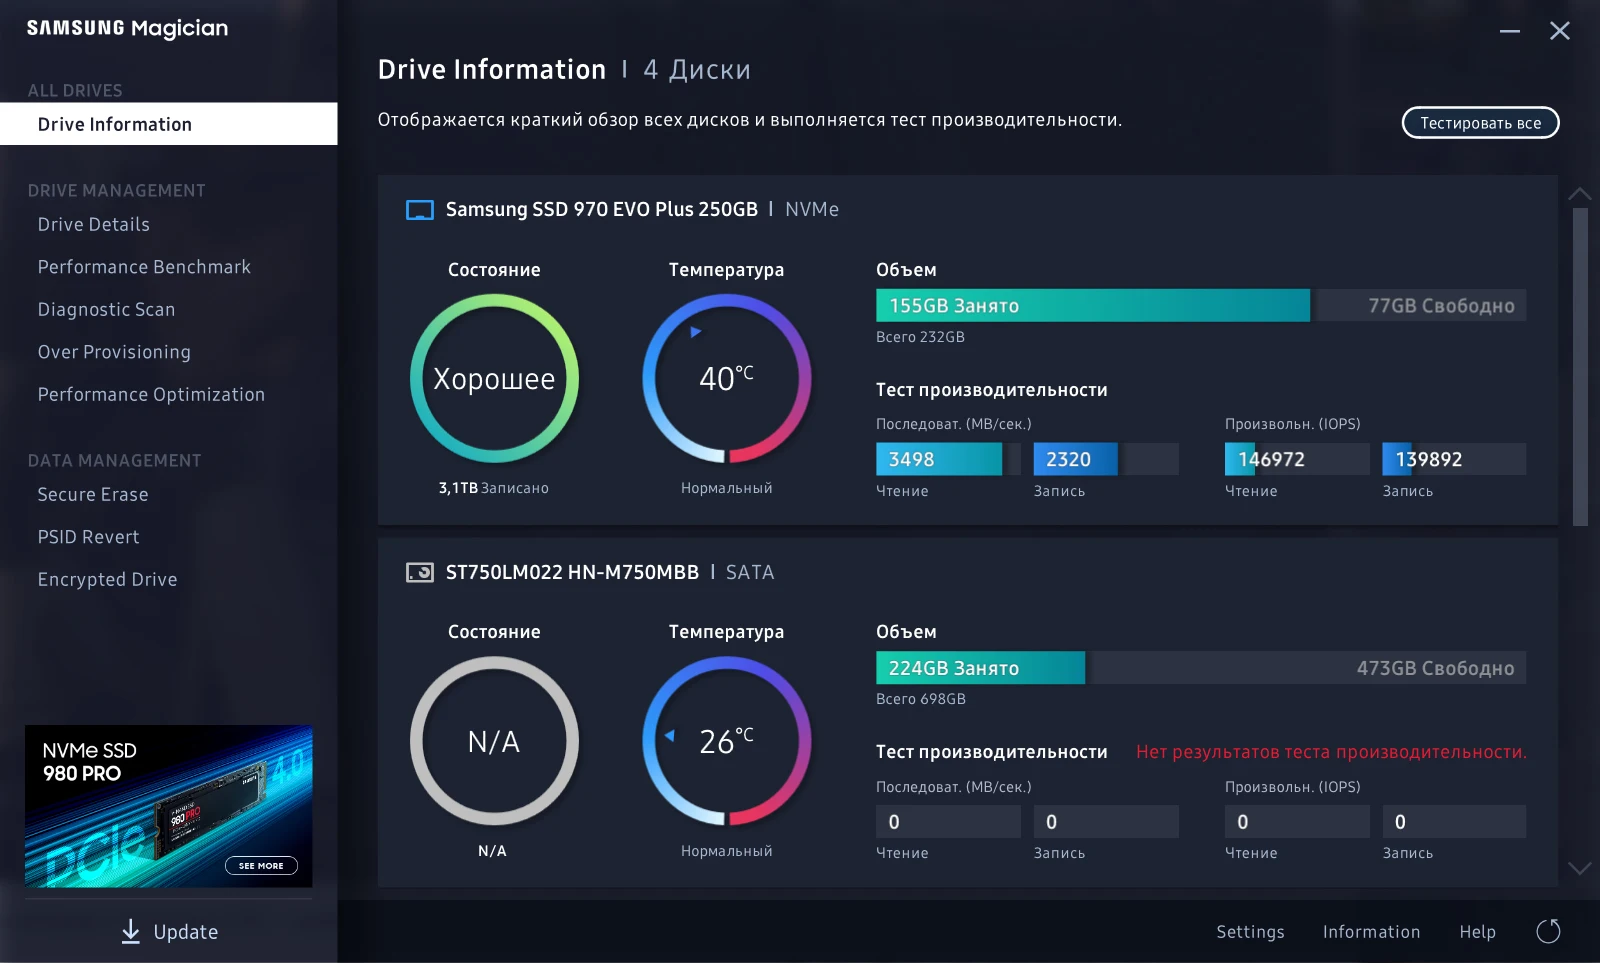
Task: Click the Хорошее health status ring
Action: pos(494,379)
